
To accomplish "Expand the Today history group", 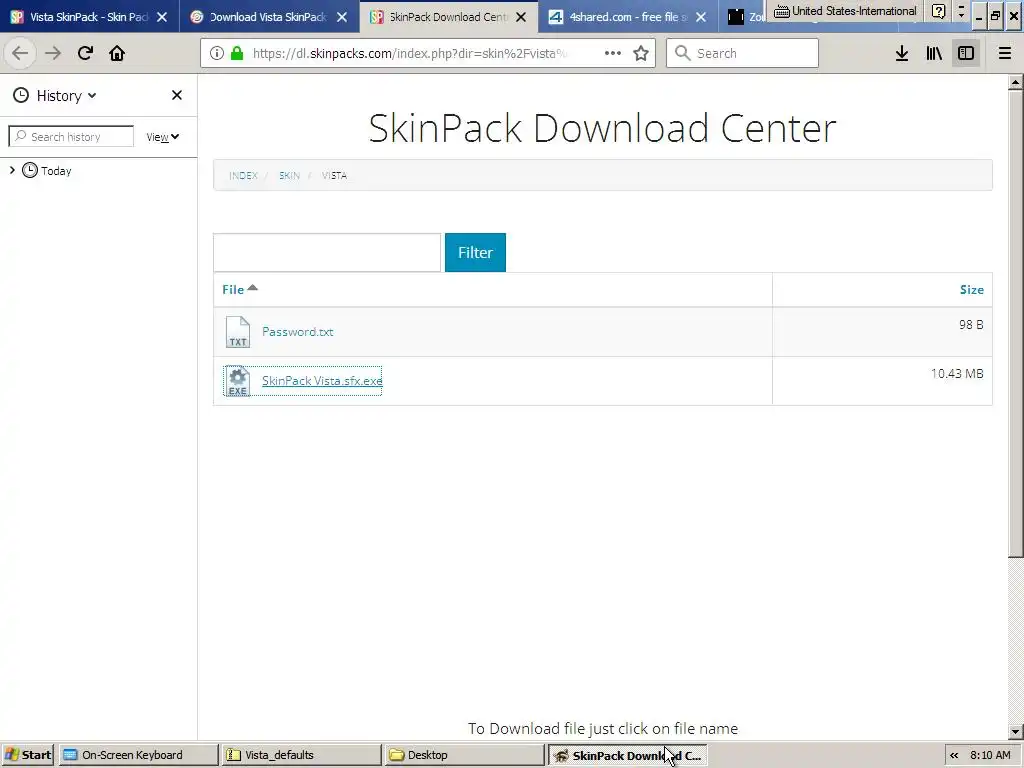I will (12, 170).
